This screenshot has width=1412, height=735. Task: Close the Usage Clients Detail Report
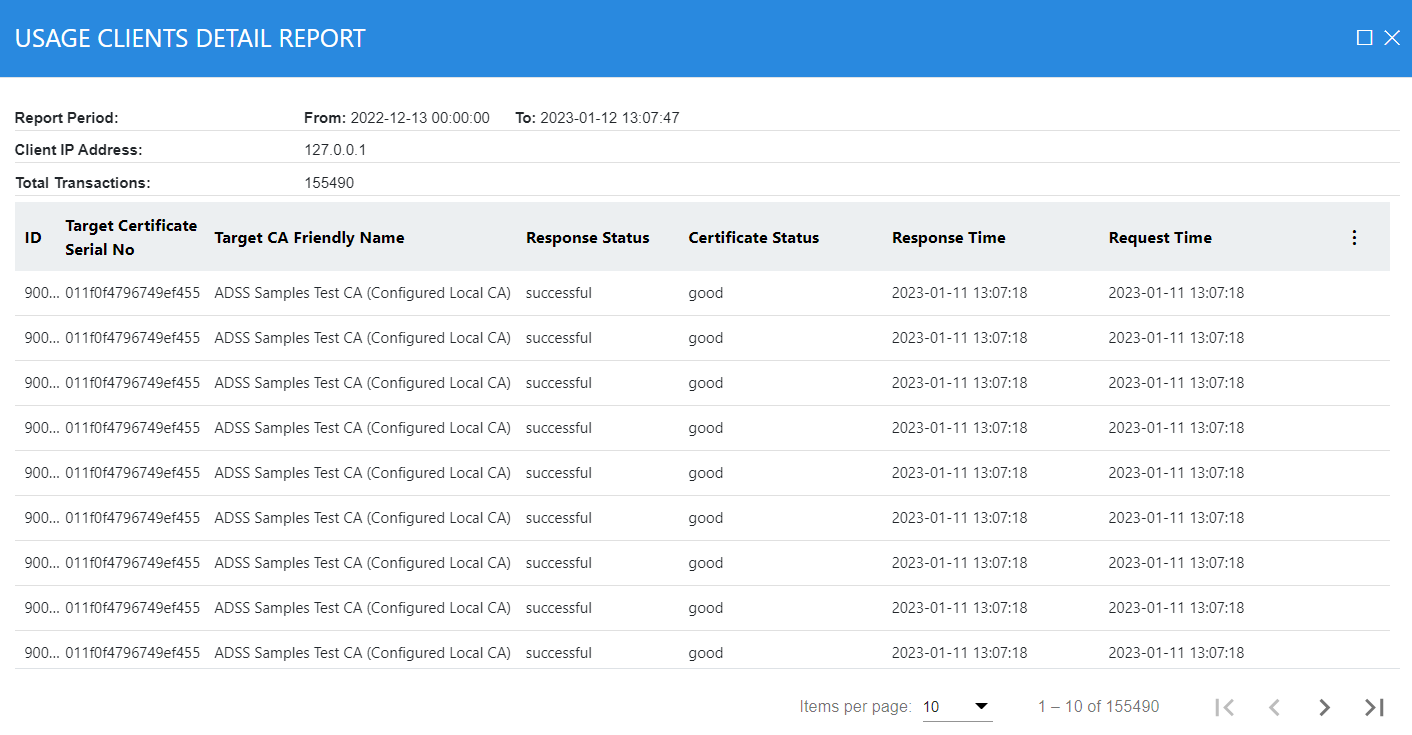pos(1392,38)
